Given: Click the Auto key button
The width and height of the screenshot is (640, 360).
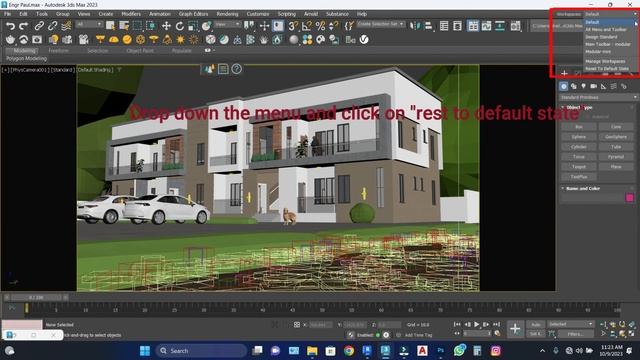Looking at the screenshot, I should (536, 324).
